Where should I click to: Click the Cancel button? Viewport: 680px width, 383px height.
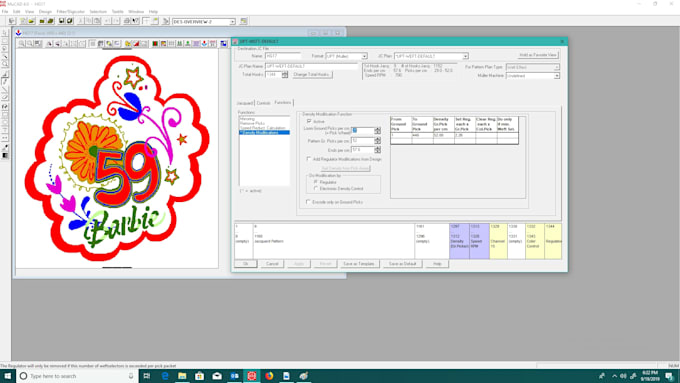point(272,264)
